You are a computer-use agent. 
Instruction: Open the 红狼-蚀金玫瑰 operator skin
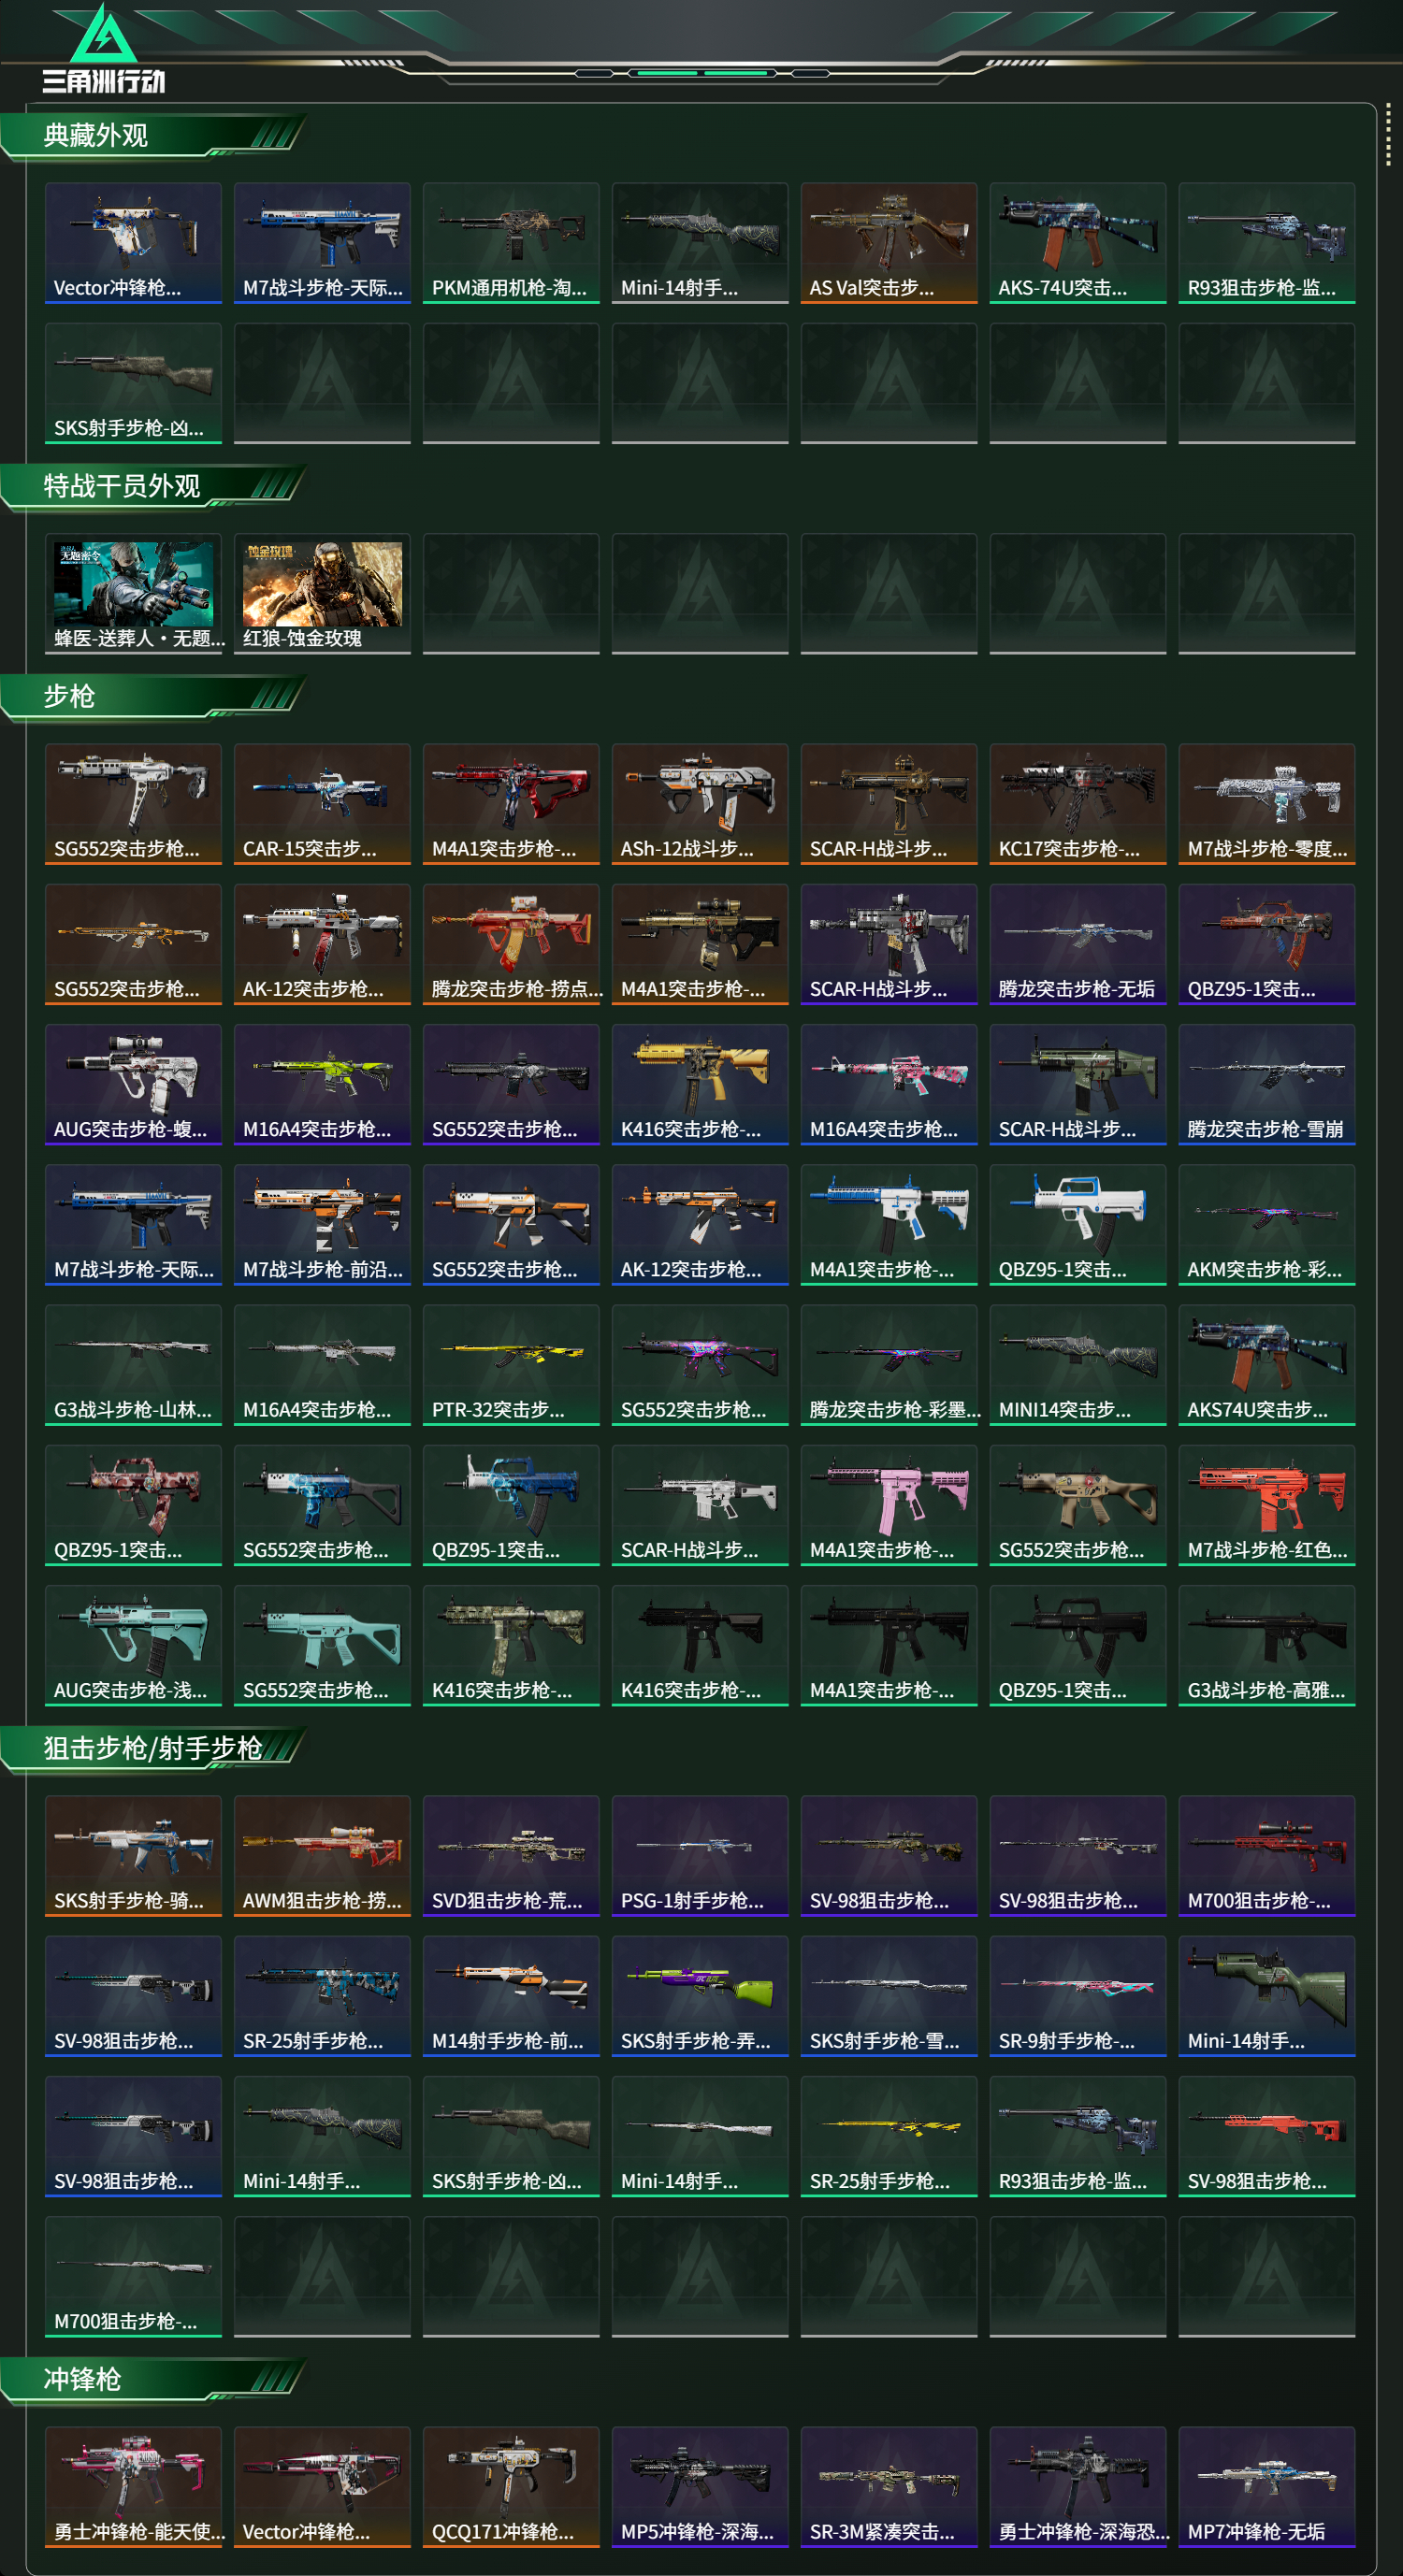coord(322,594)
